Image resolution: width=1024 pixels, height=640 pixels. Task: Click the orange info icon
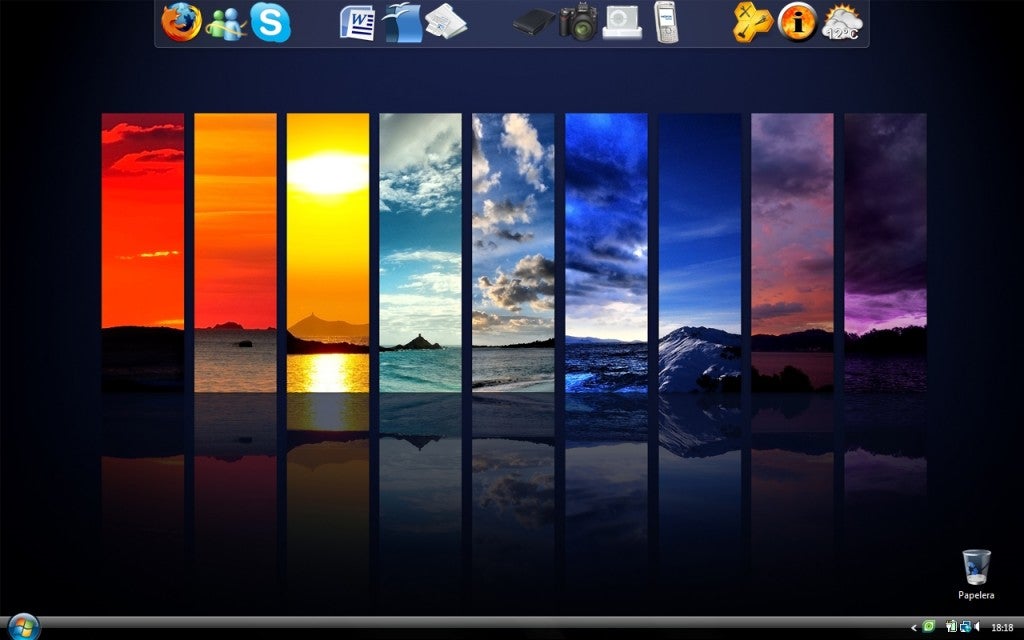click(797, 22)
